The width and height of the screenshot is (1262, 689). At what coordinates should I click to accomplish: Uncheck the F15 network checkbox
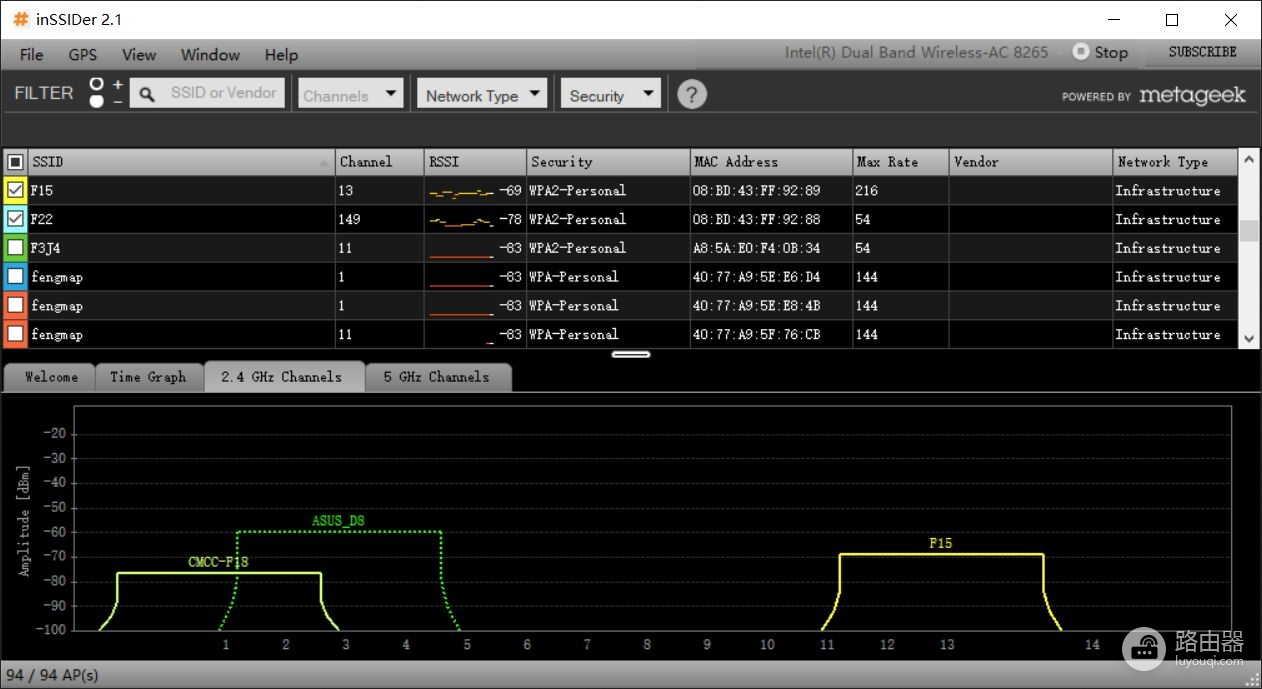pos(16,190)
